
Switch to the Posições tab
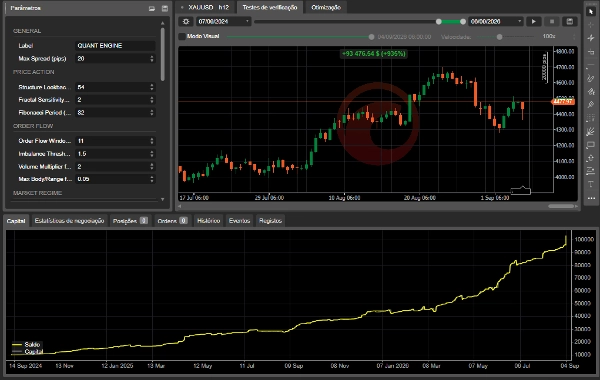(130, 221)
